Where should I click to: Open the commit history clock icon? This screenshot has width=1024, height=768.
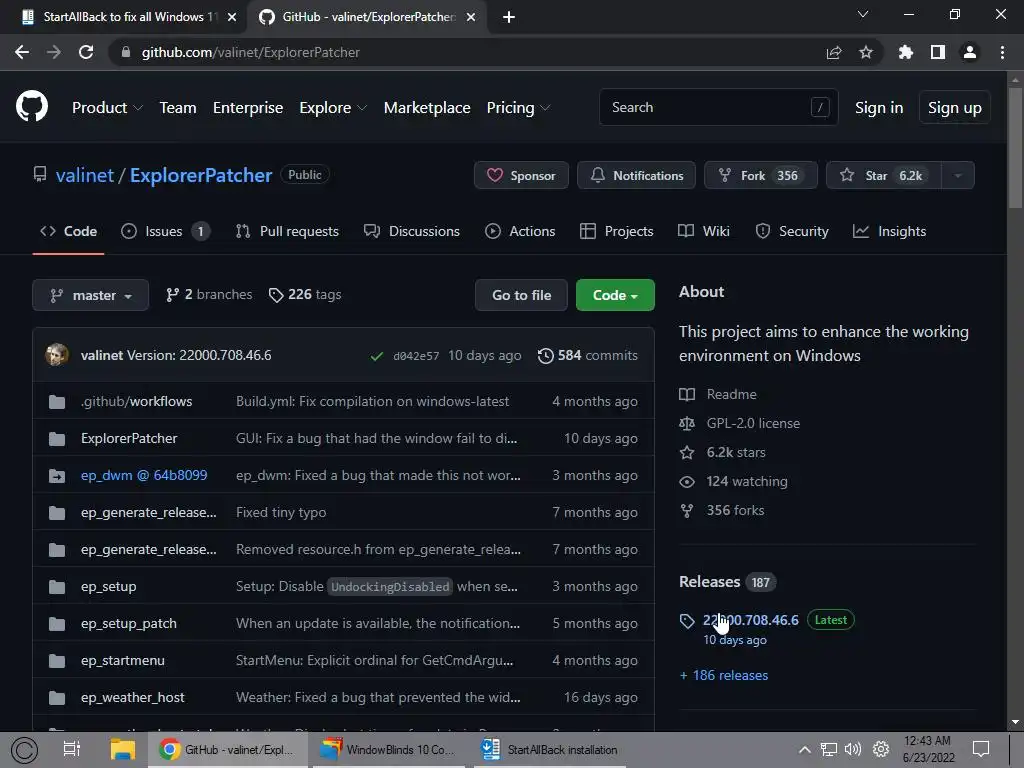[x=546, y=355]
